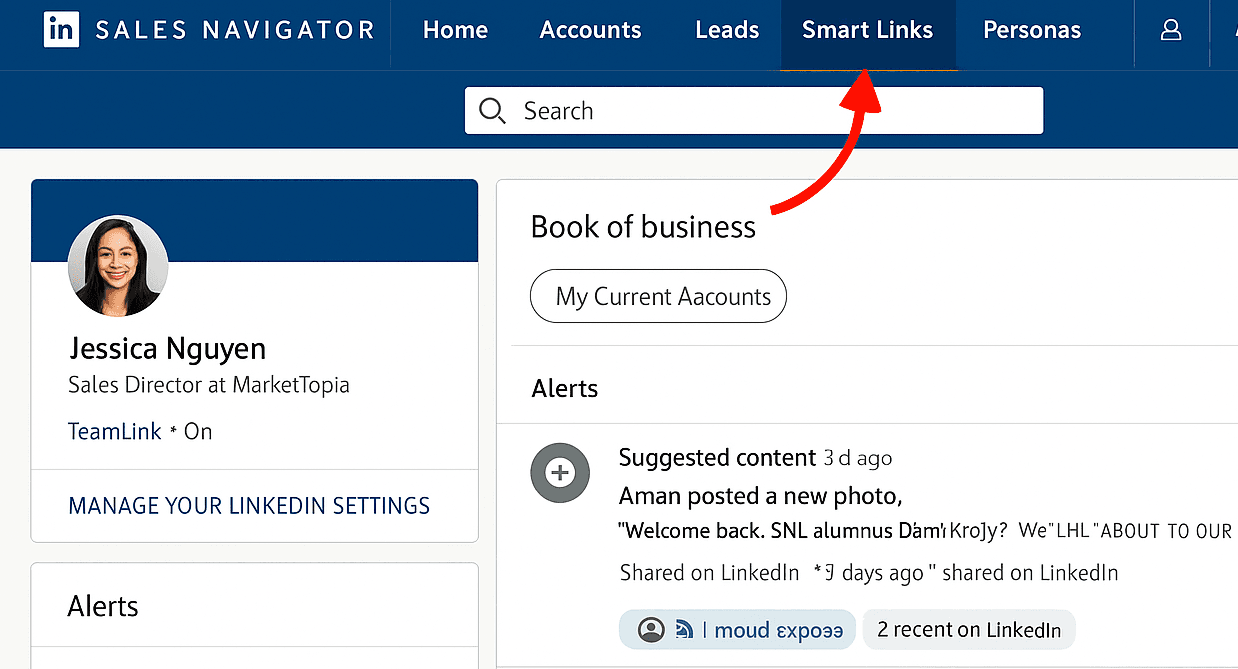Viewport: 1238px width, 669px height.
Task: Select the person icon left of Suggested content alert
Action: (560, 472)
